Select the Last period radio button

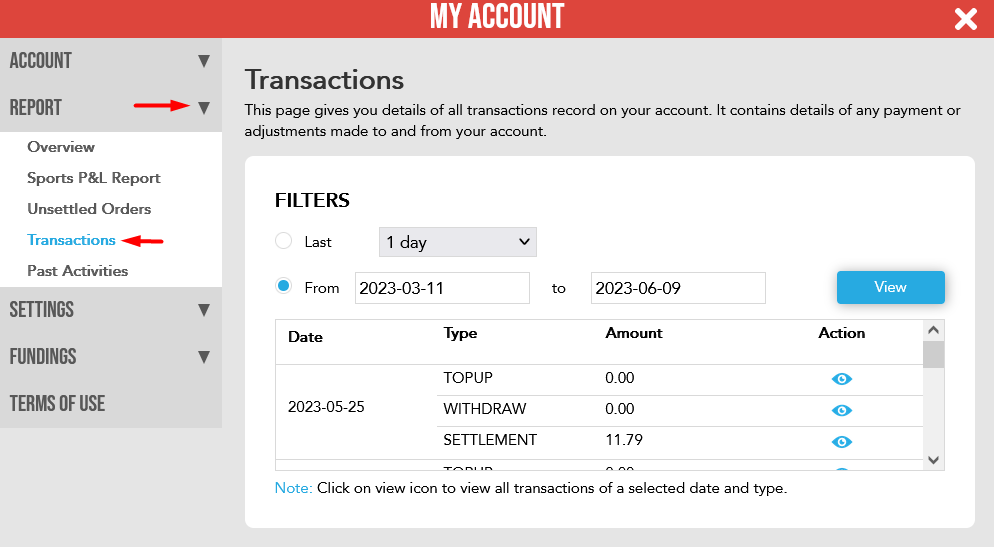click(x=283, y=241)
